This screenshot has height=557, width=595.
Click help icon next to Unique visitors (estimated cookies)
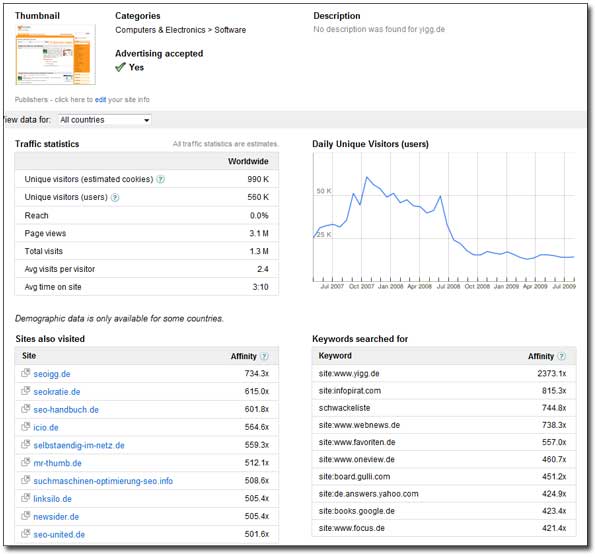pos(161,179)
